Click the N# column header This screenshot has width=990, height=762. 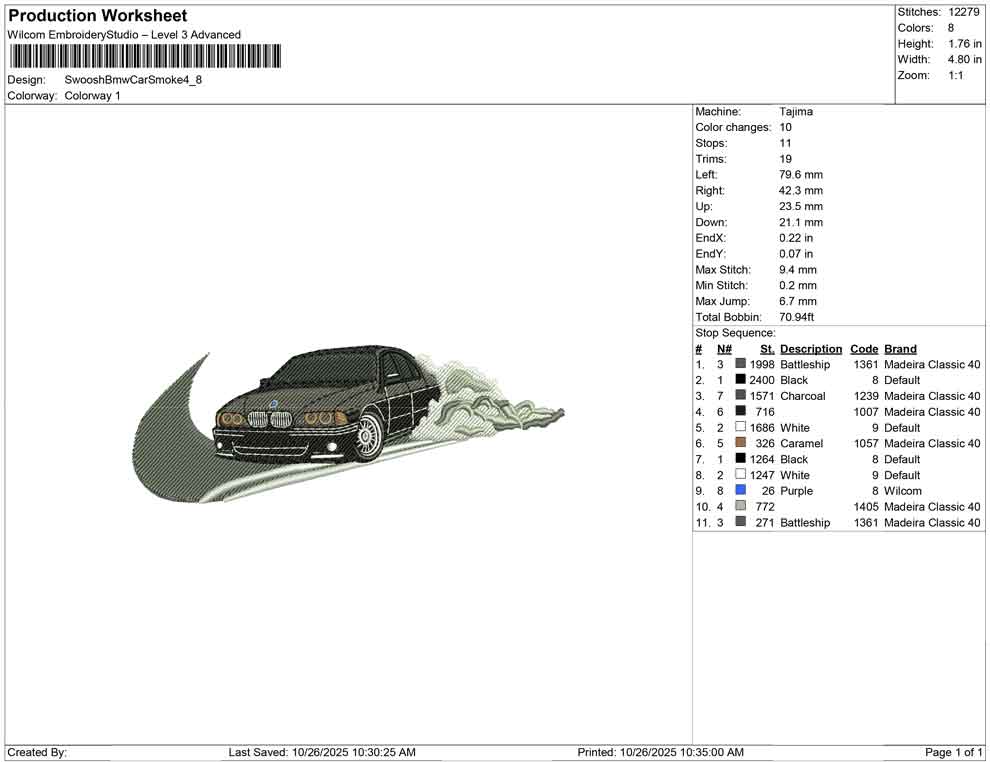coord(724,349)
